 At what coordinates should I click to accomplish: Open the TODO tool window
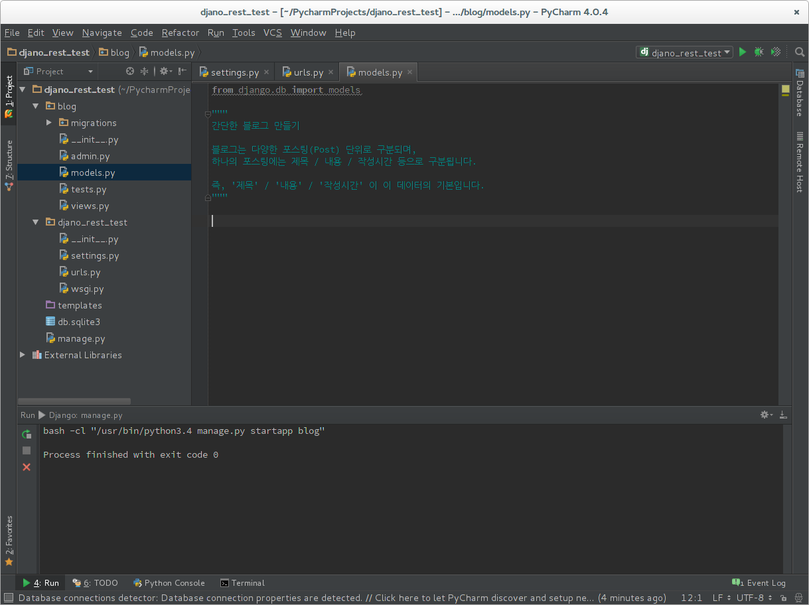click(95, 583)
